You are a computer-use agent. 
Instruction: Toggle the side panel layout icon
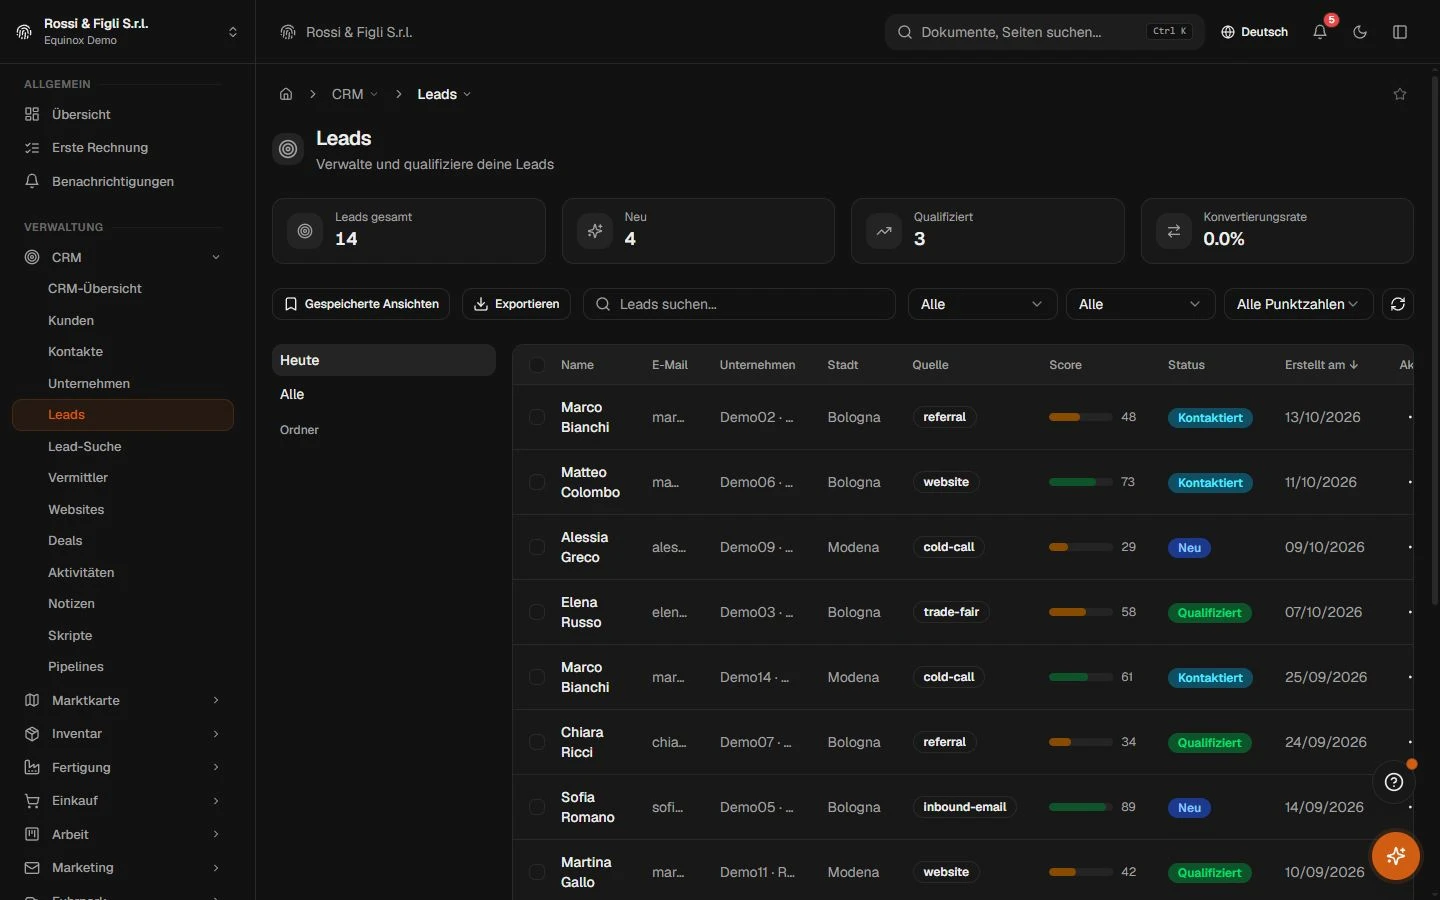coord(1400,32)
